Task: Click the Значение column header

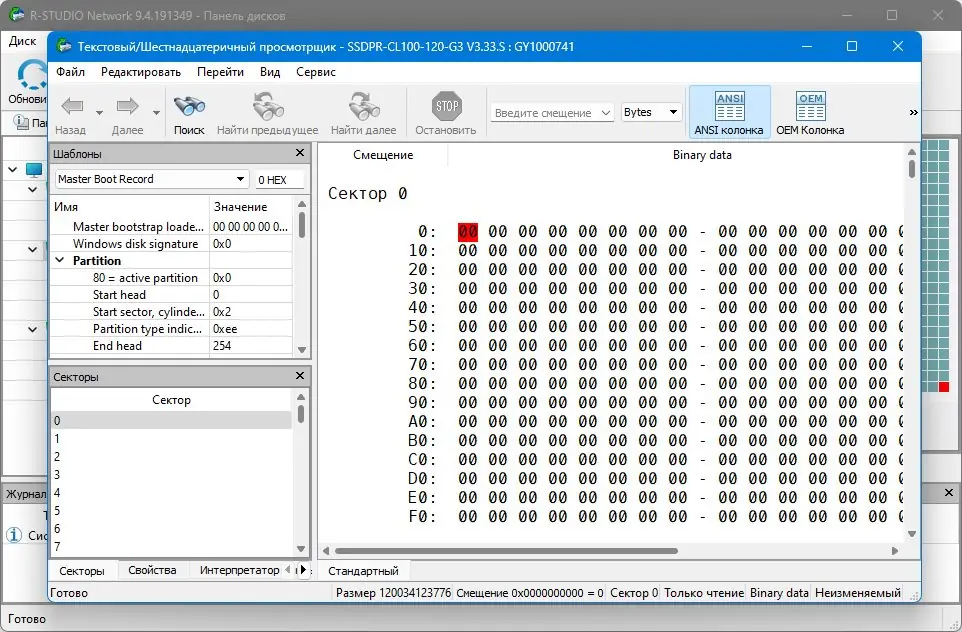Action: pos(251,207)
